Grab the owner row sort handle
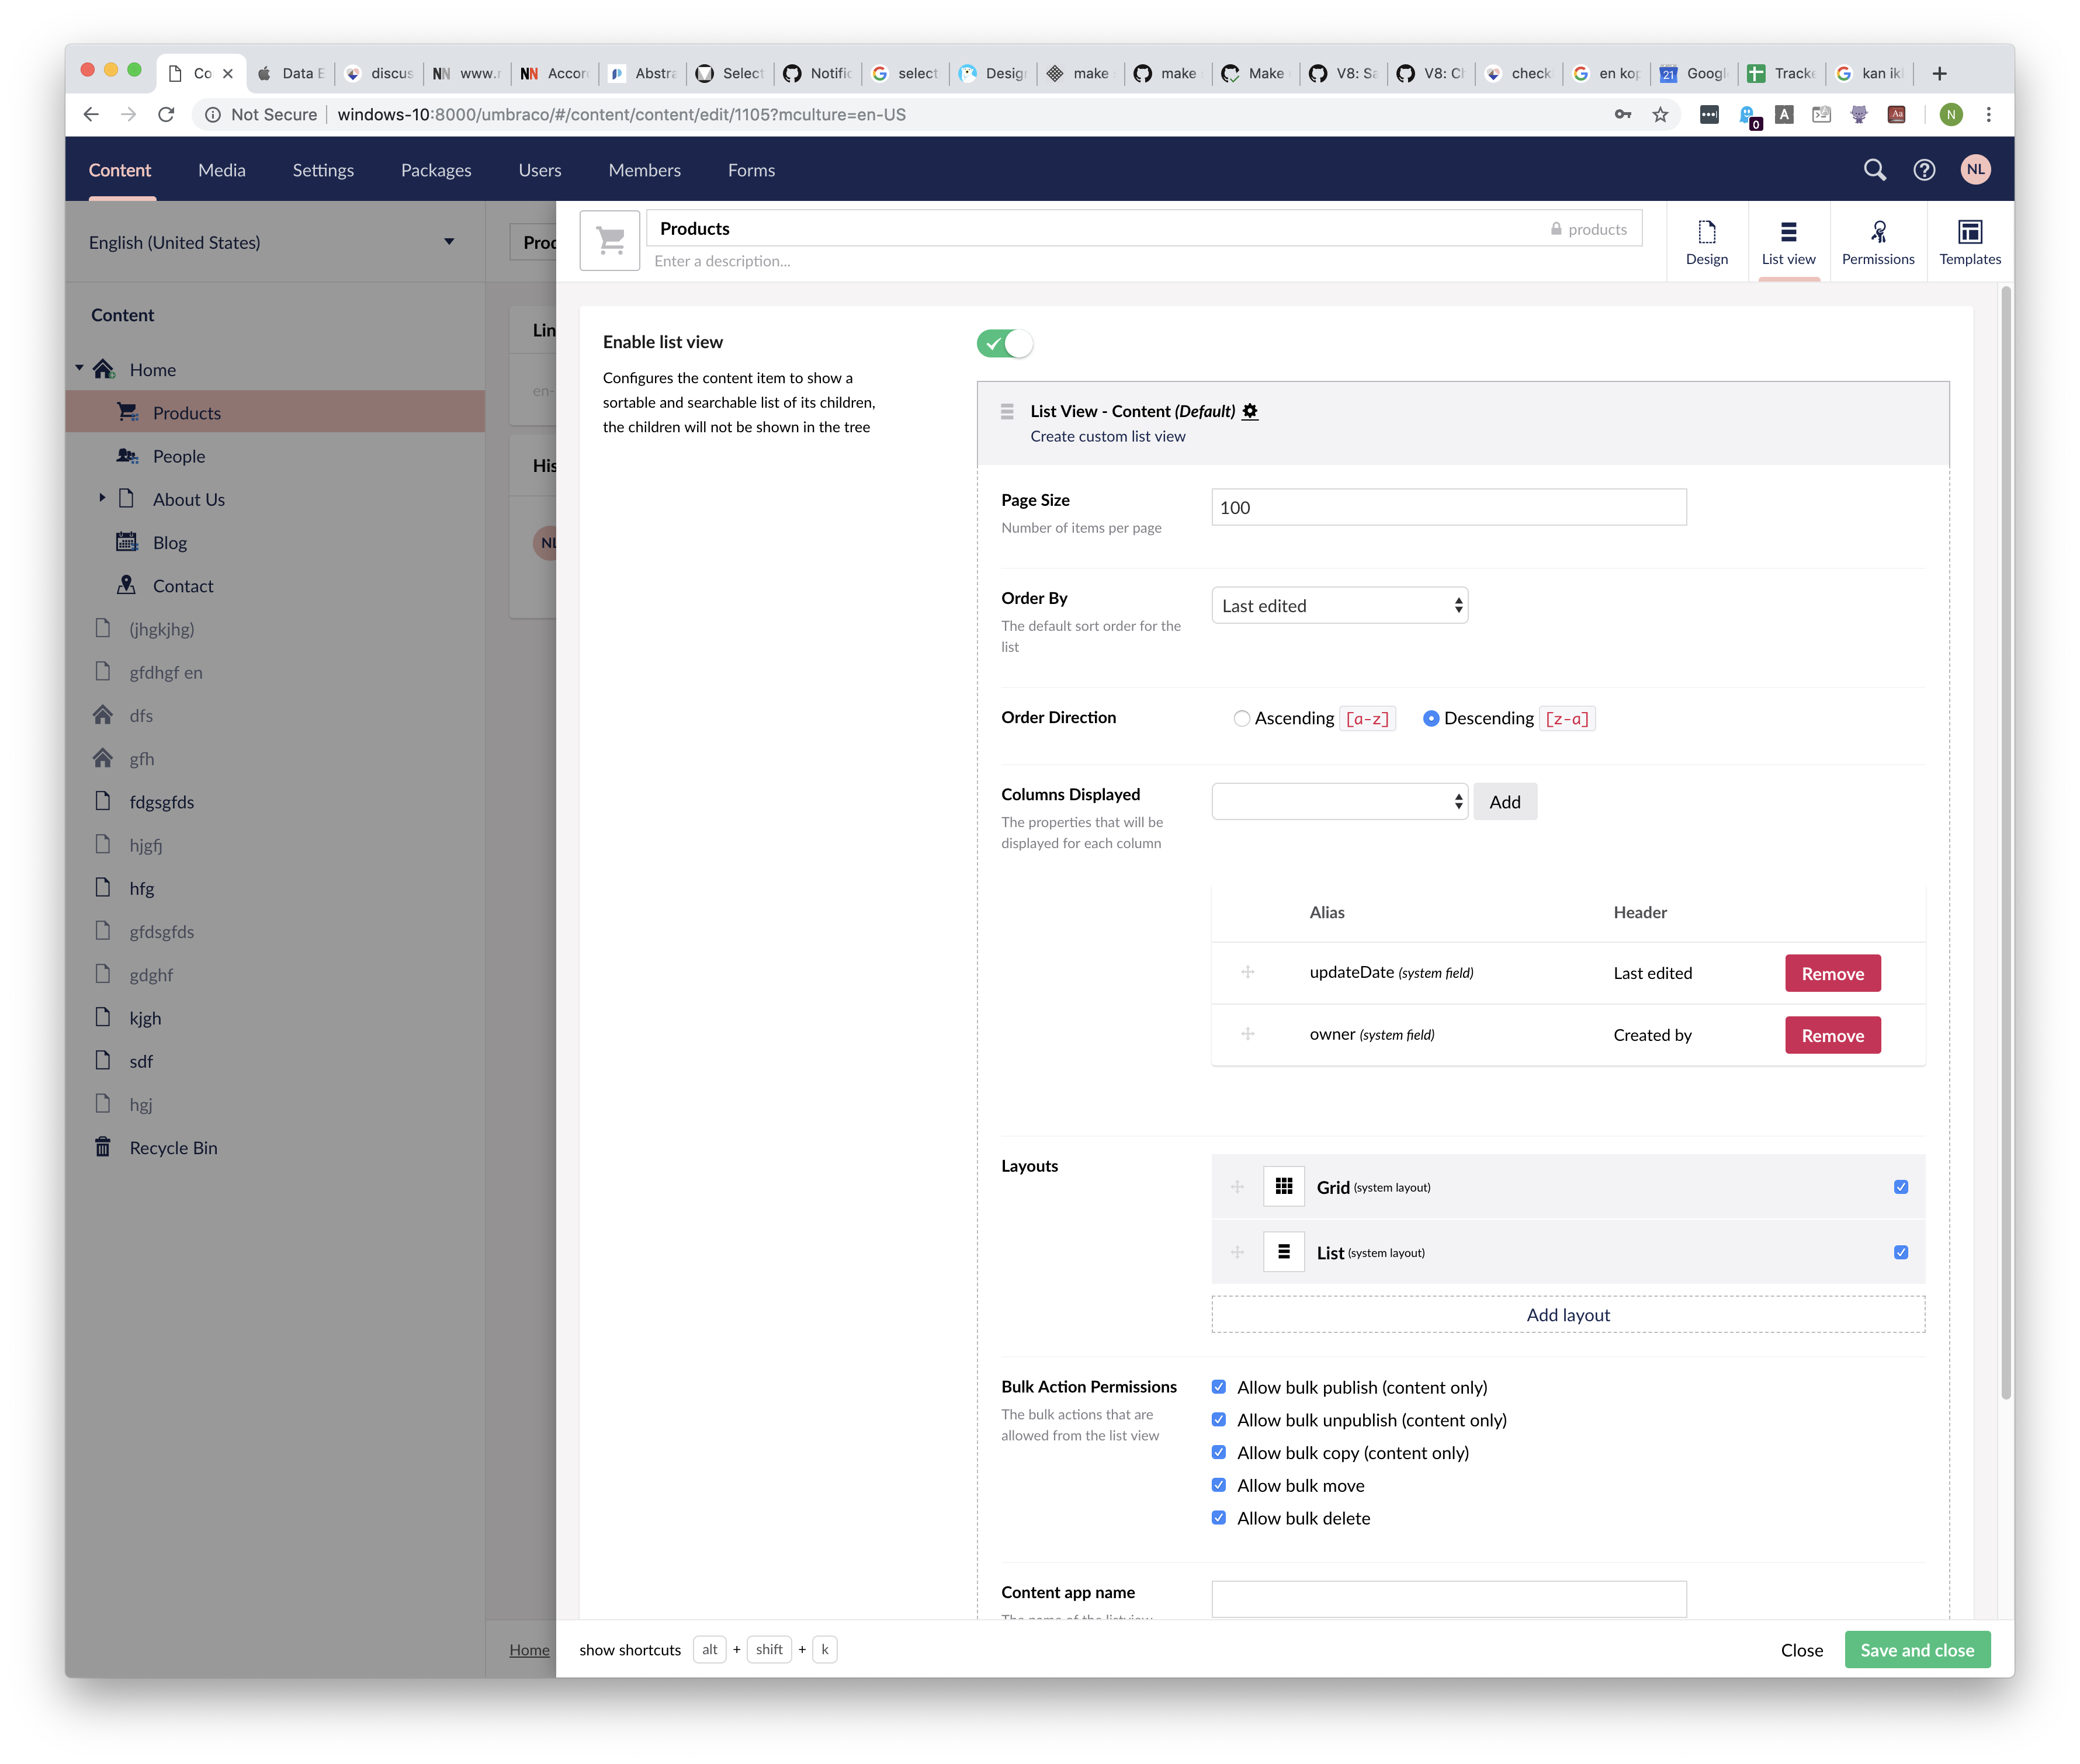 coord(1248,1034)
